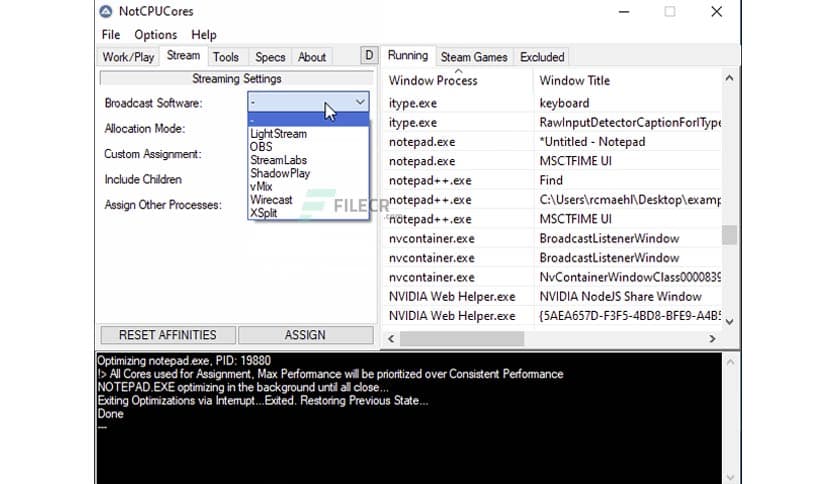Click process list scroll up arrow

(x=729, y=78)
